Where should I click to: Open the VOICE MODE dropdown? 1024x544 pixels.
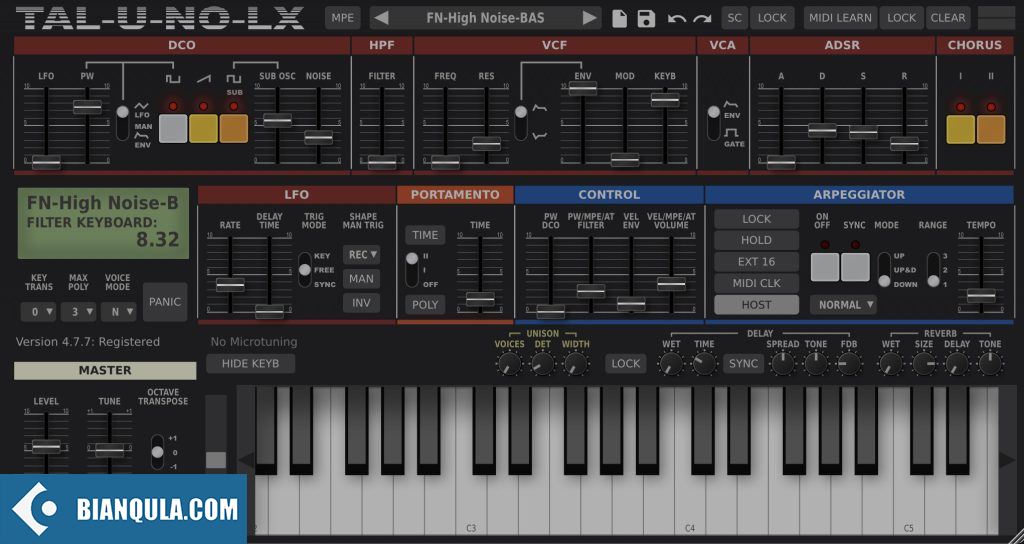pos(119,312)
